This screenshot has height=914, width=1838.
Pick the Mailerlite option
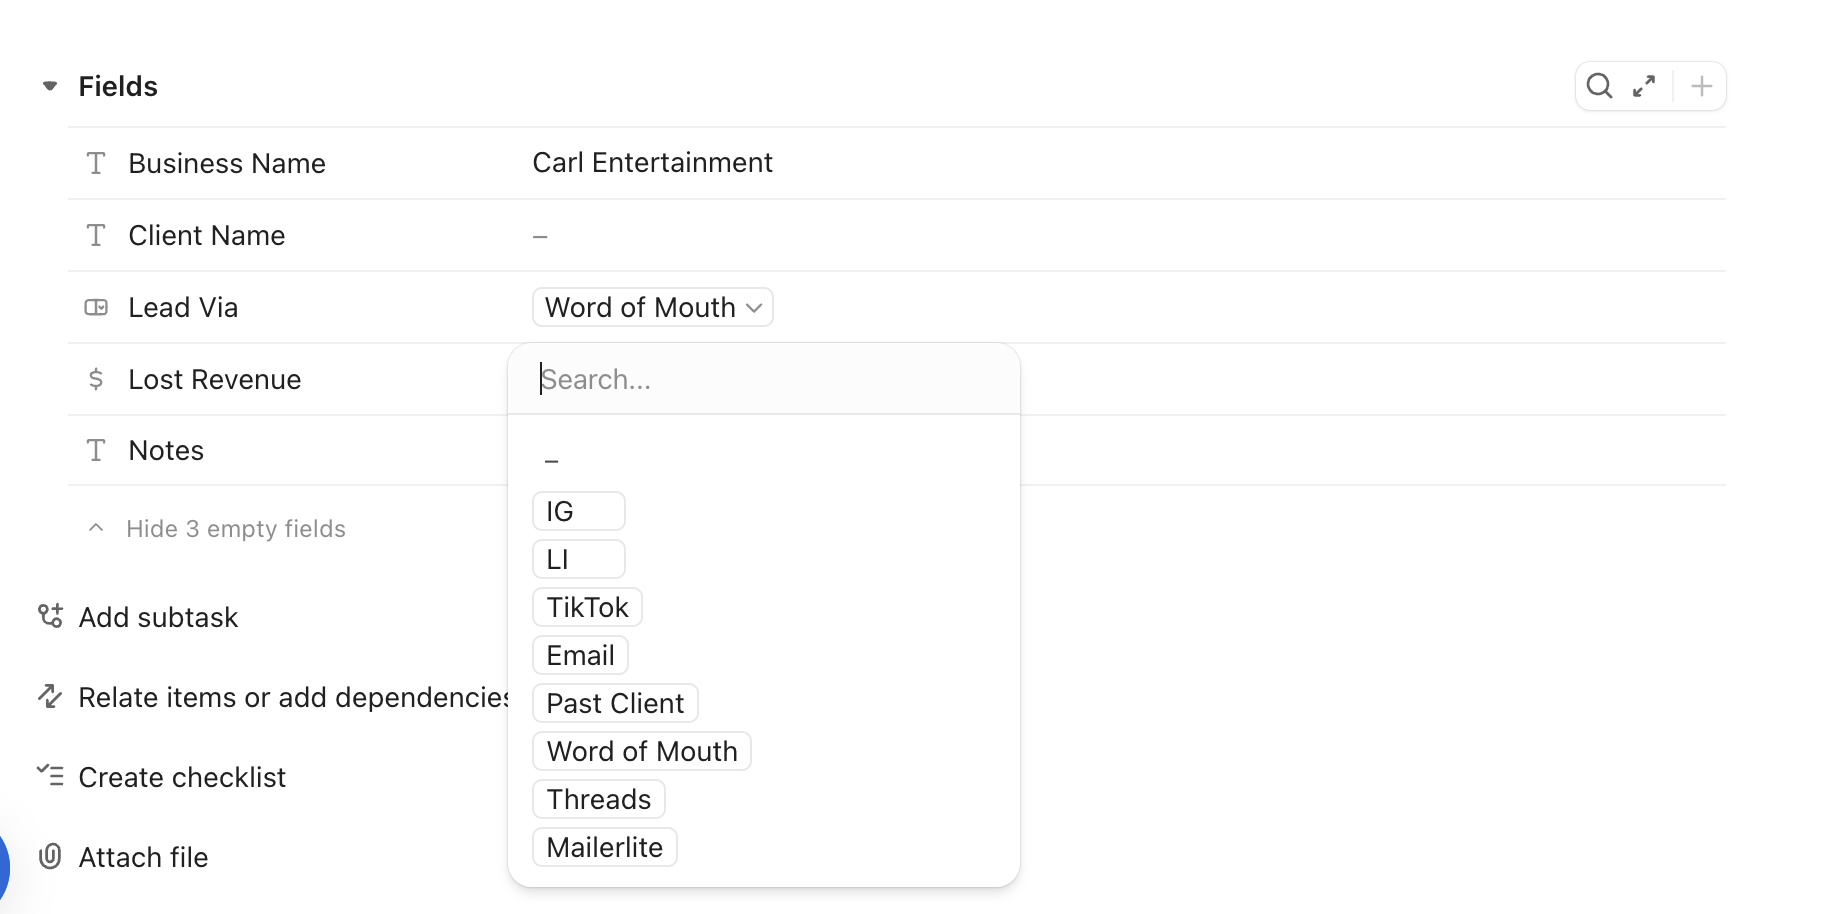(605, 847)
